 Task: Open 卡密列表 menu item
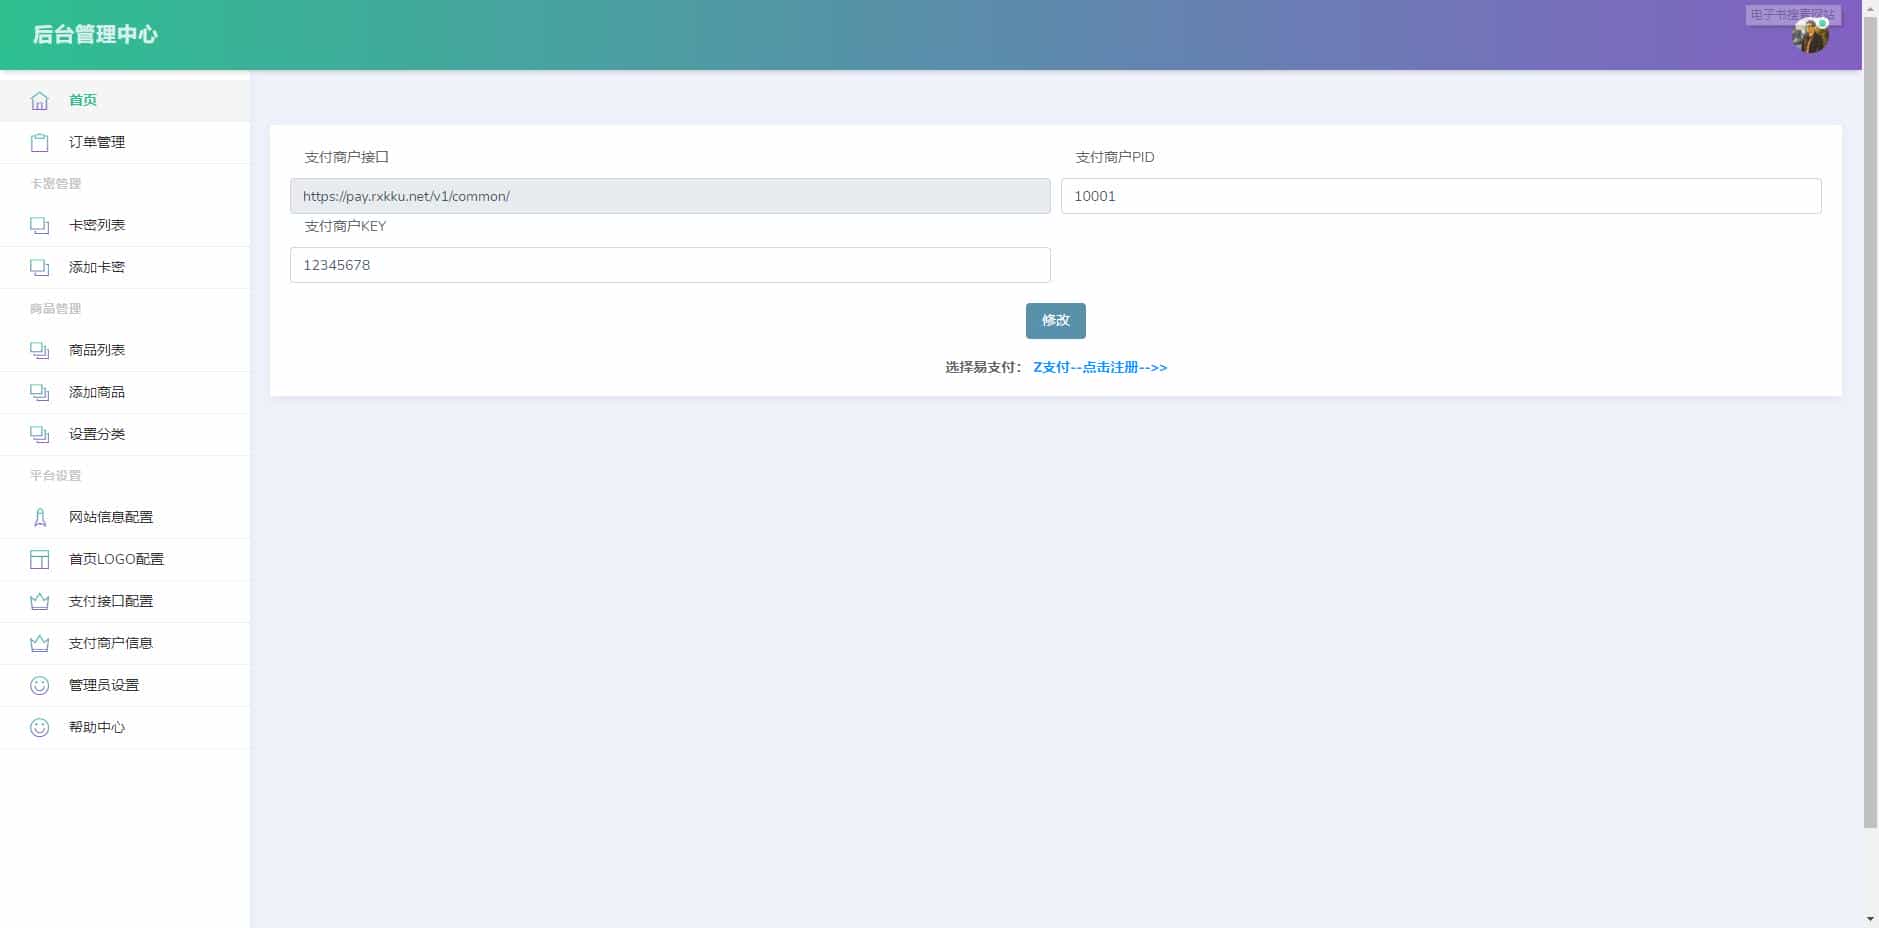tap(125, 226)
